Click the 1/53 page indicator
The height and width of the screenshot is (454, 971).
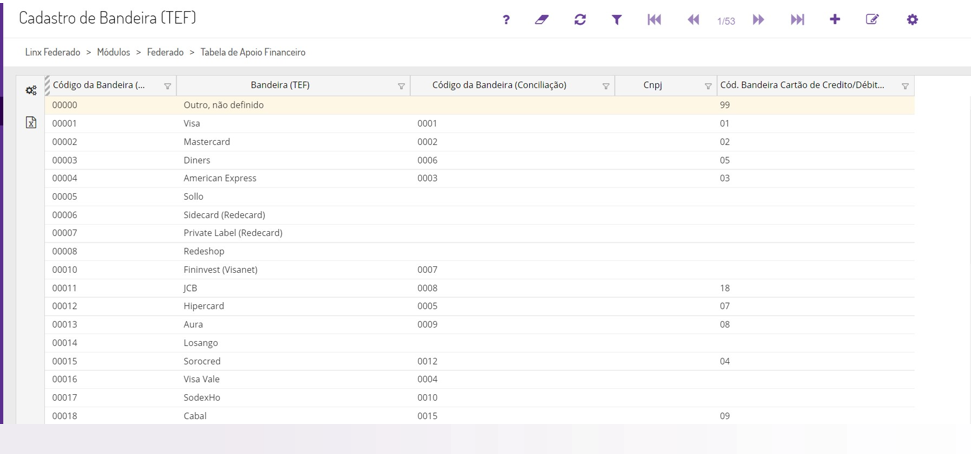[x=726, y=21]
